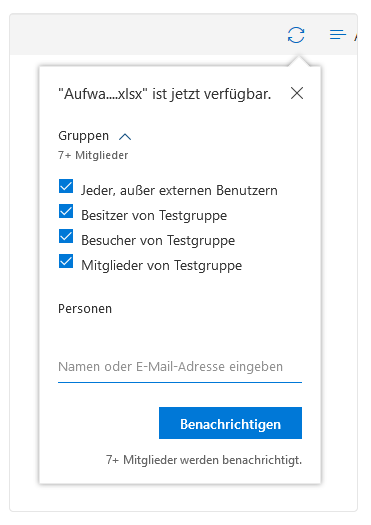371x525 pixels.
Task: Open the view options lines icon
Action: tap(338, 34)
